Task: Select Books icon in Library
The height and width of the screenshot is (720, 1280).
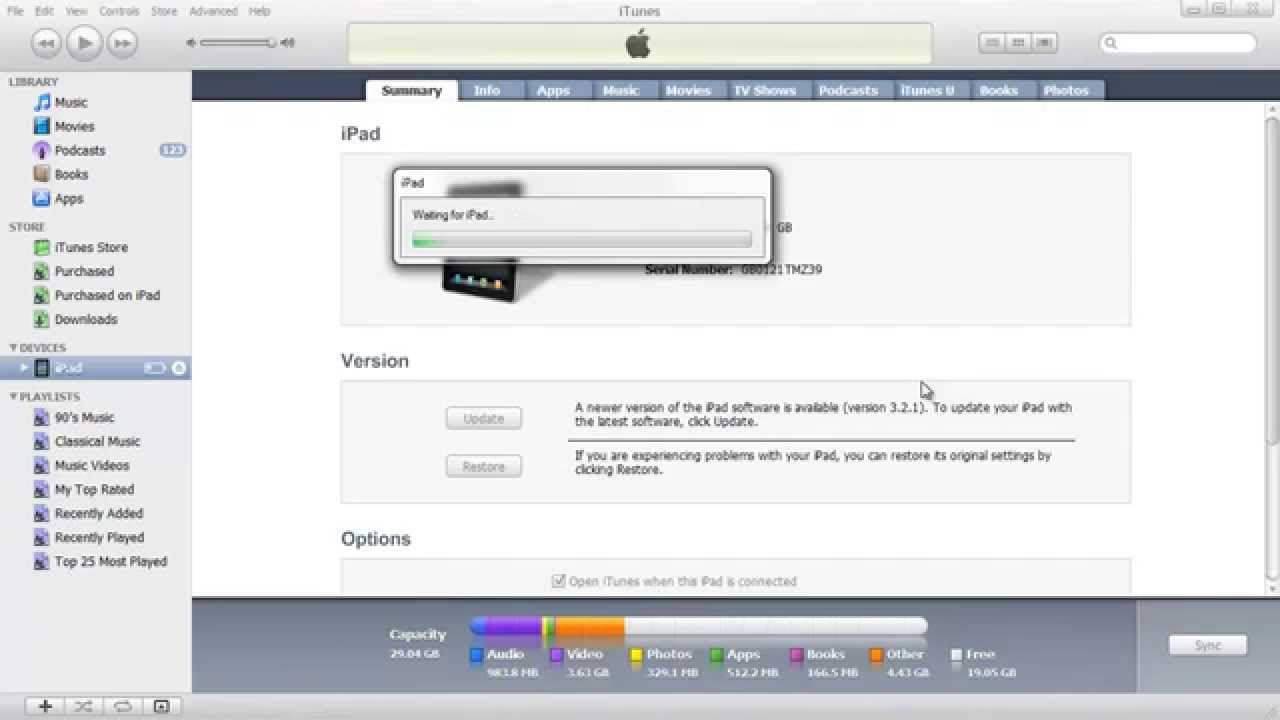Action: [42, 174]
